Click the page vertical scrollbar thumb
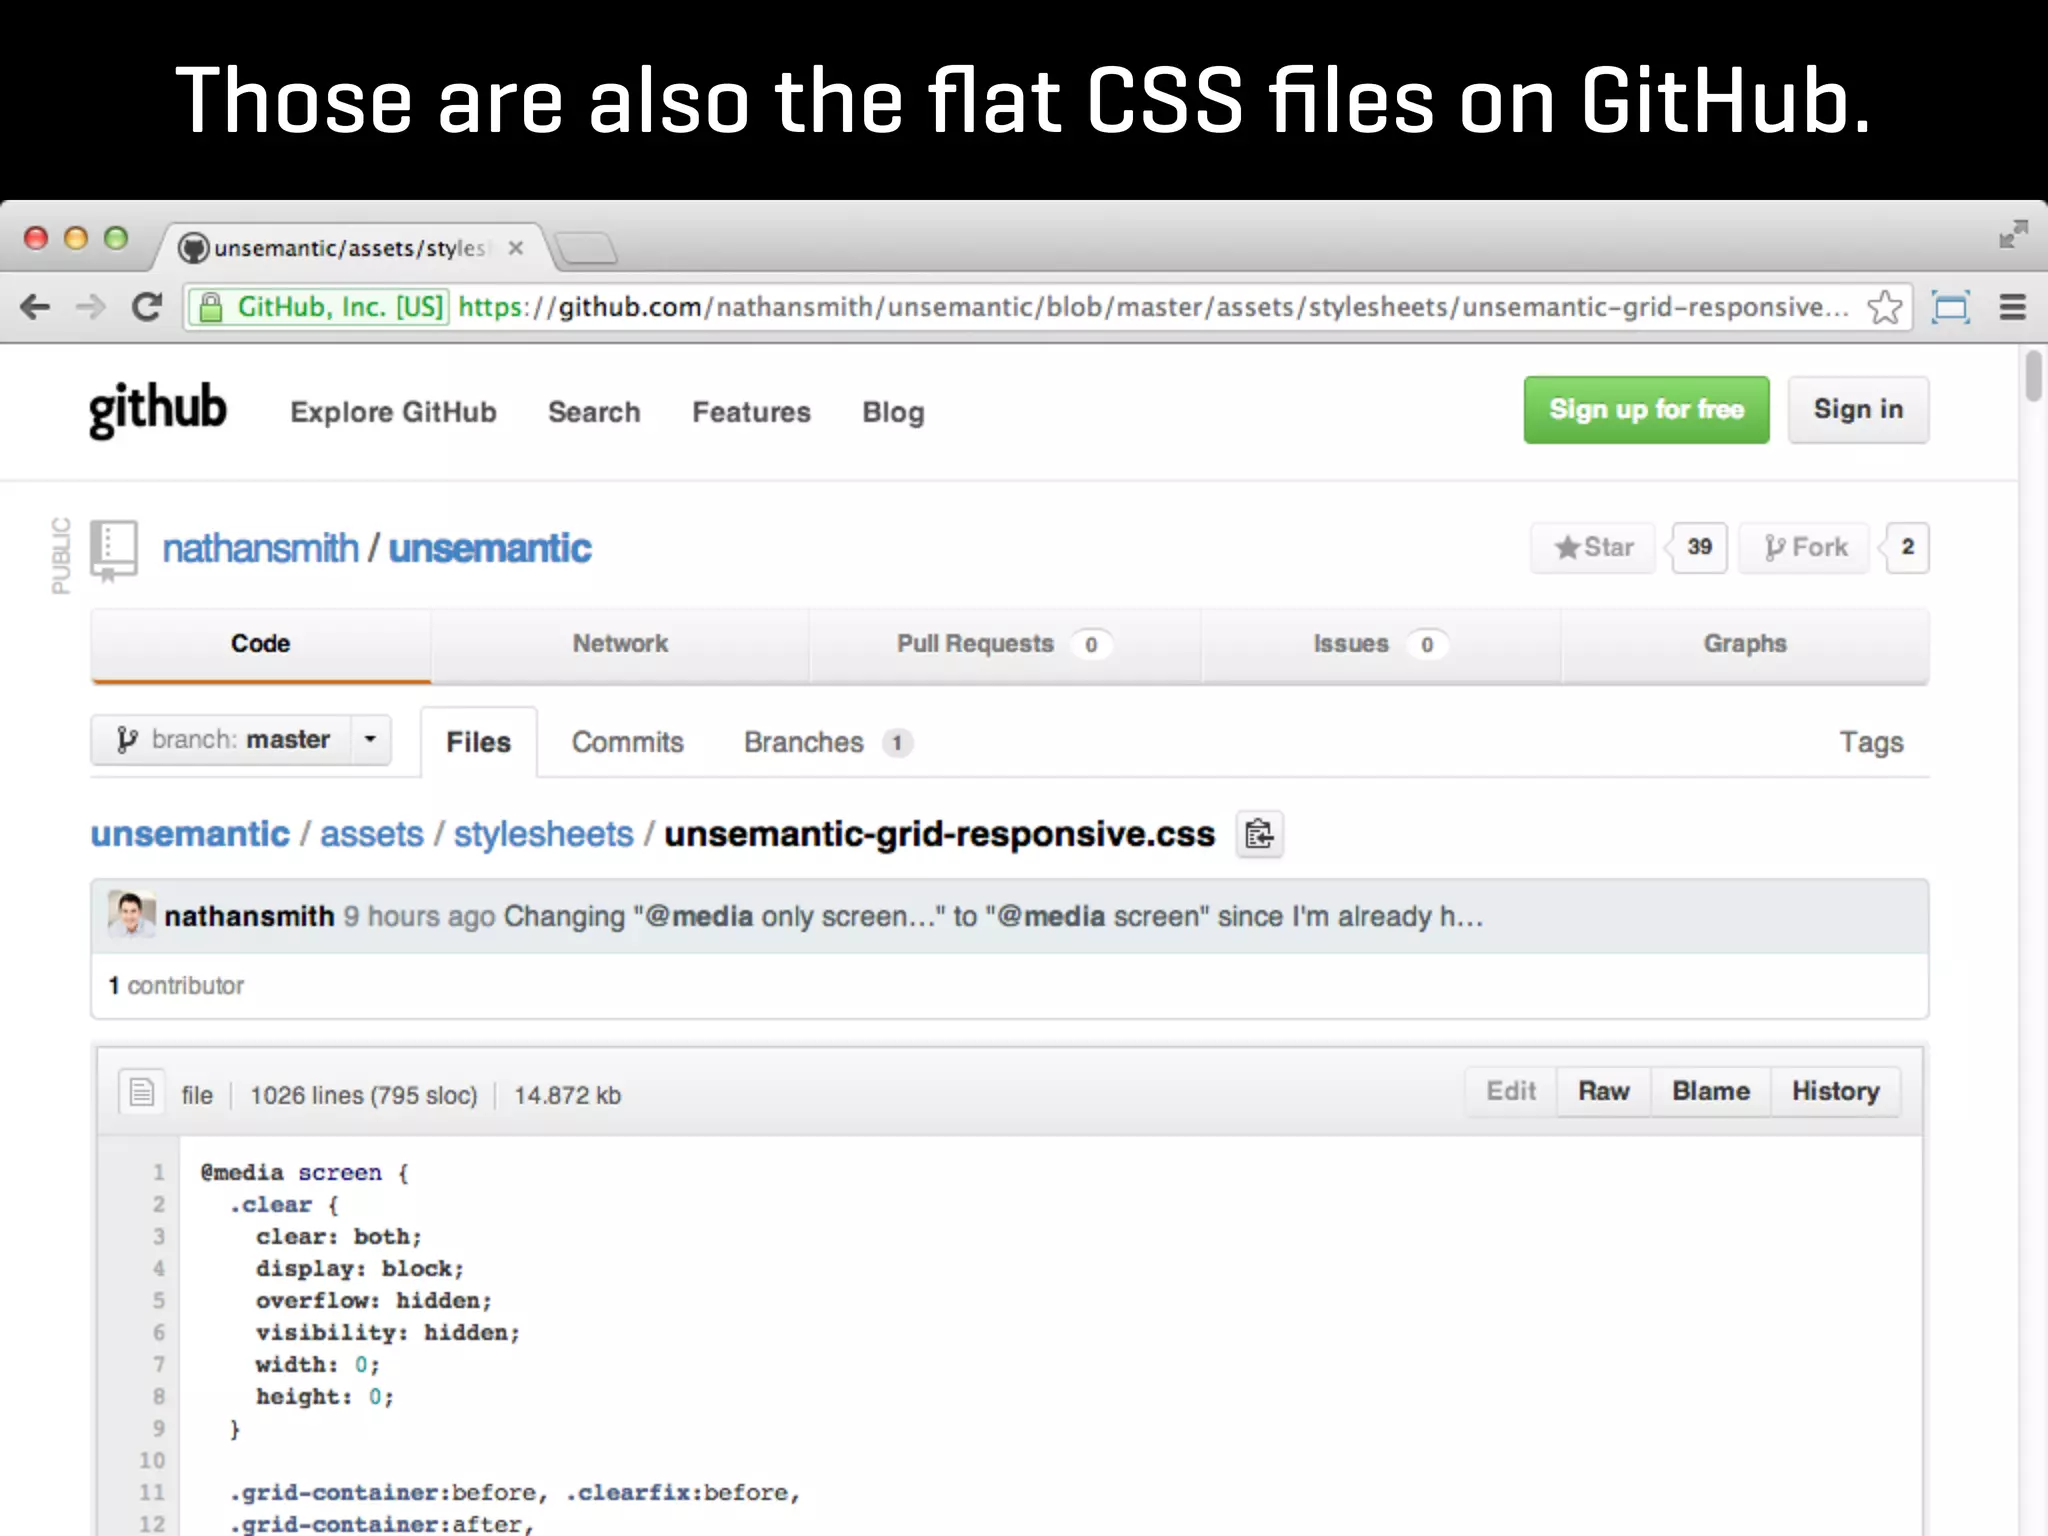 pos(2033,375)
